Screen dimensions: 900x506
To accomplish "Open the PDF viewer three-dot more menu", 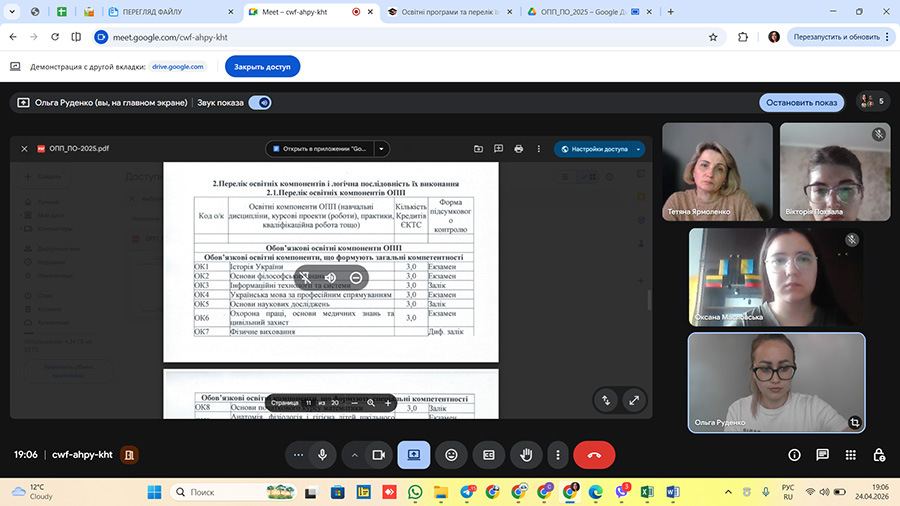I will tap(538, 149).
